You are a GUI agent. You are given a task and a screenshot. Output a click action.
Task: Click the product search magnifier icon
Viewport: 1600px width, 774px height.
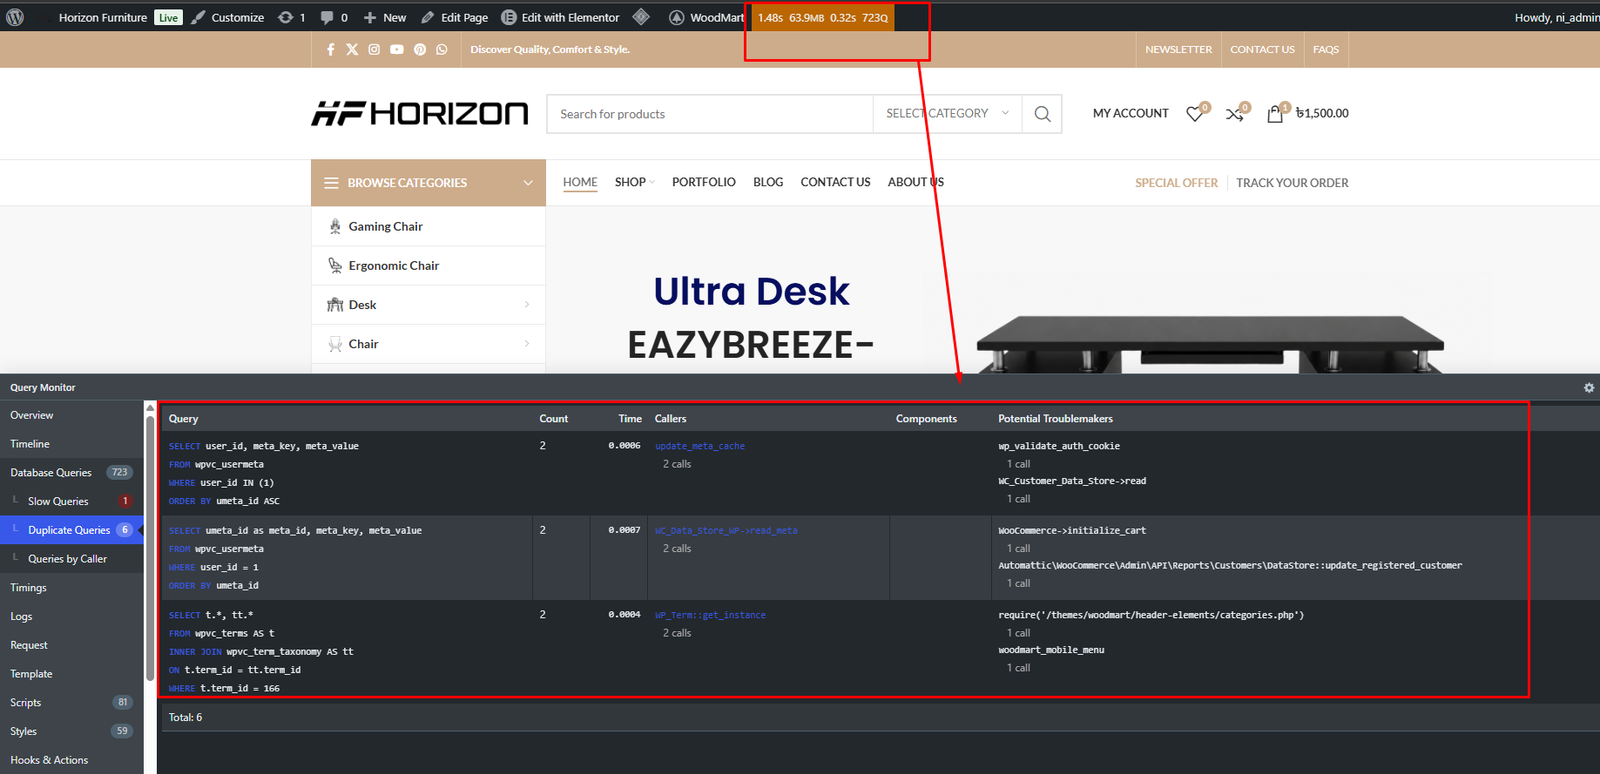coord(1042,114)
